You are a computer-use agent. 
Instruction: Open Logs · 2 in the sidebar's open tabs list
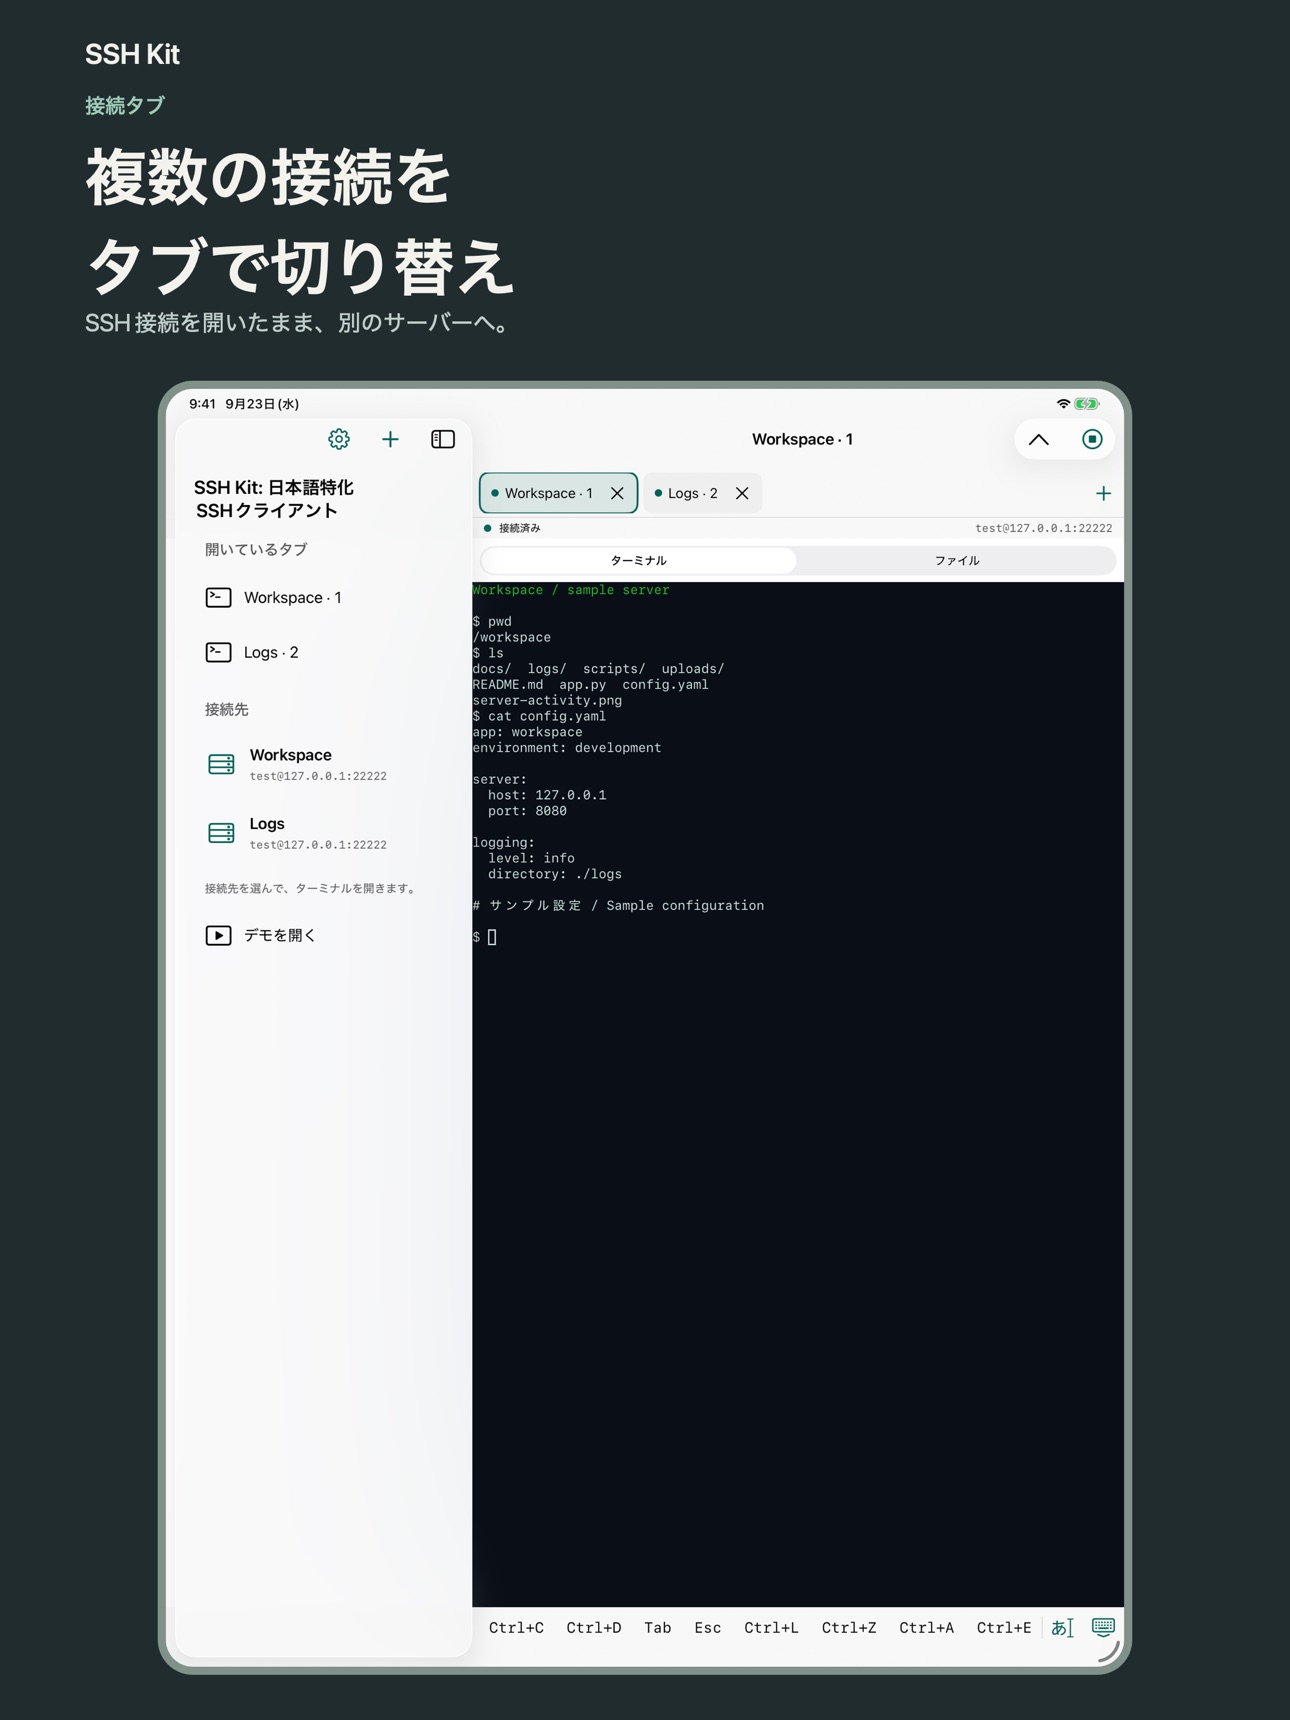322,652
